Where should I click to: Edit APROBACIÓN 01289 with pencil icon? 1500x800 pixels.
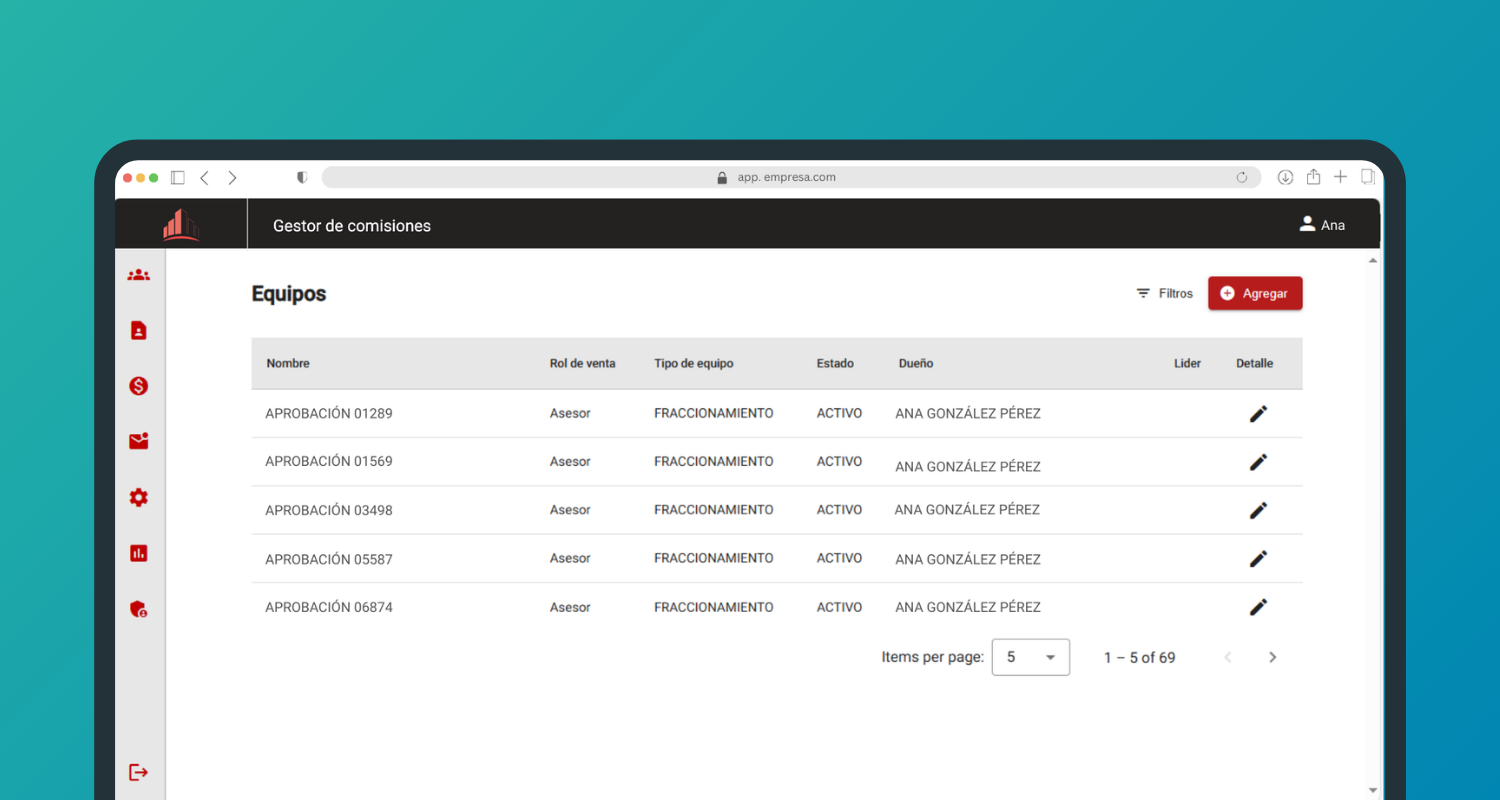[1258, 414]
